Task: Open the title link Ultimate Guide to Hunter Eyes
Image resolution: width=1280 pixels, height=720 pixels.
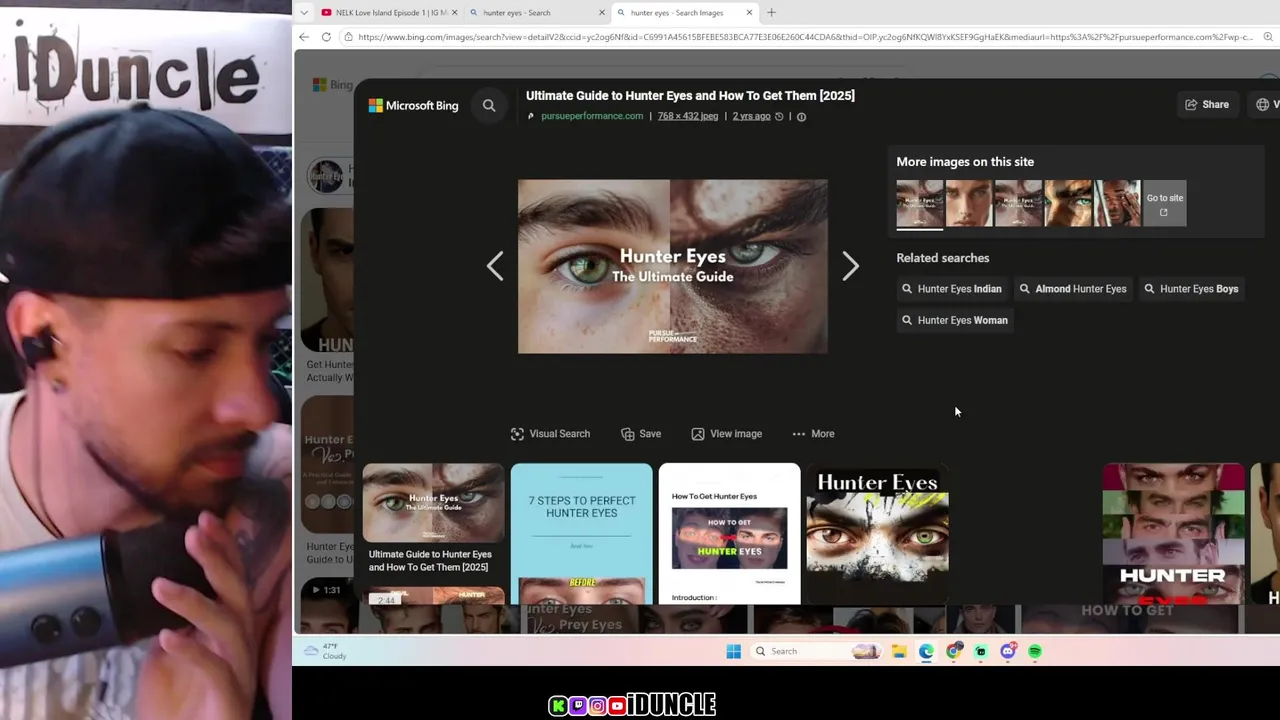Action: pyautogui.click(x=690, y=96)
